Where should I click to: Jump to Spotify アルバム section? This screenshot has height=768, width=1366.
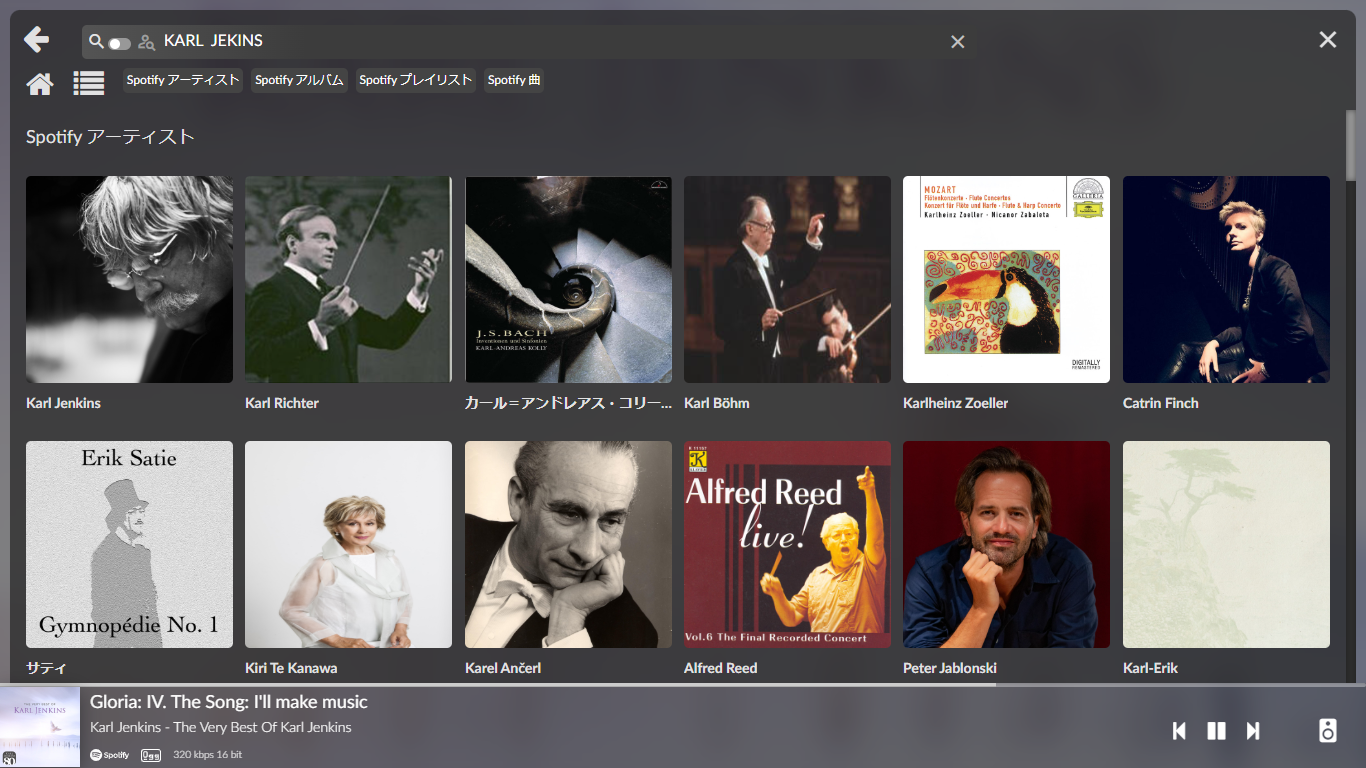click(299, 80)
